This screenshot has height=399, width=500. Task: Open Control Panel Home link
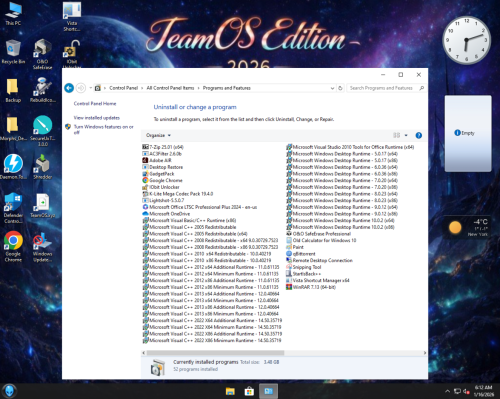pos(95,104)
